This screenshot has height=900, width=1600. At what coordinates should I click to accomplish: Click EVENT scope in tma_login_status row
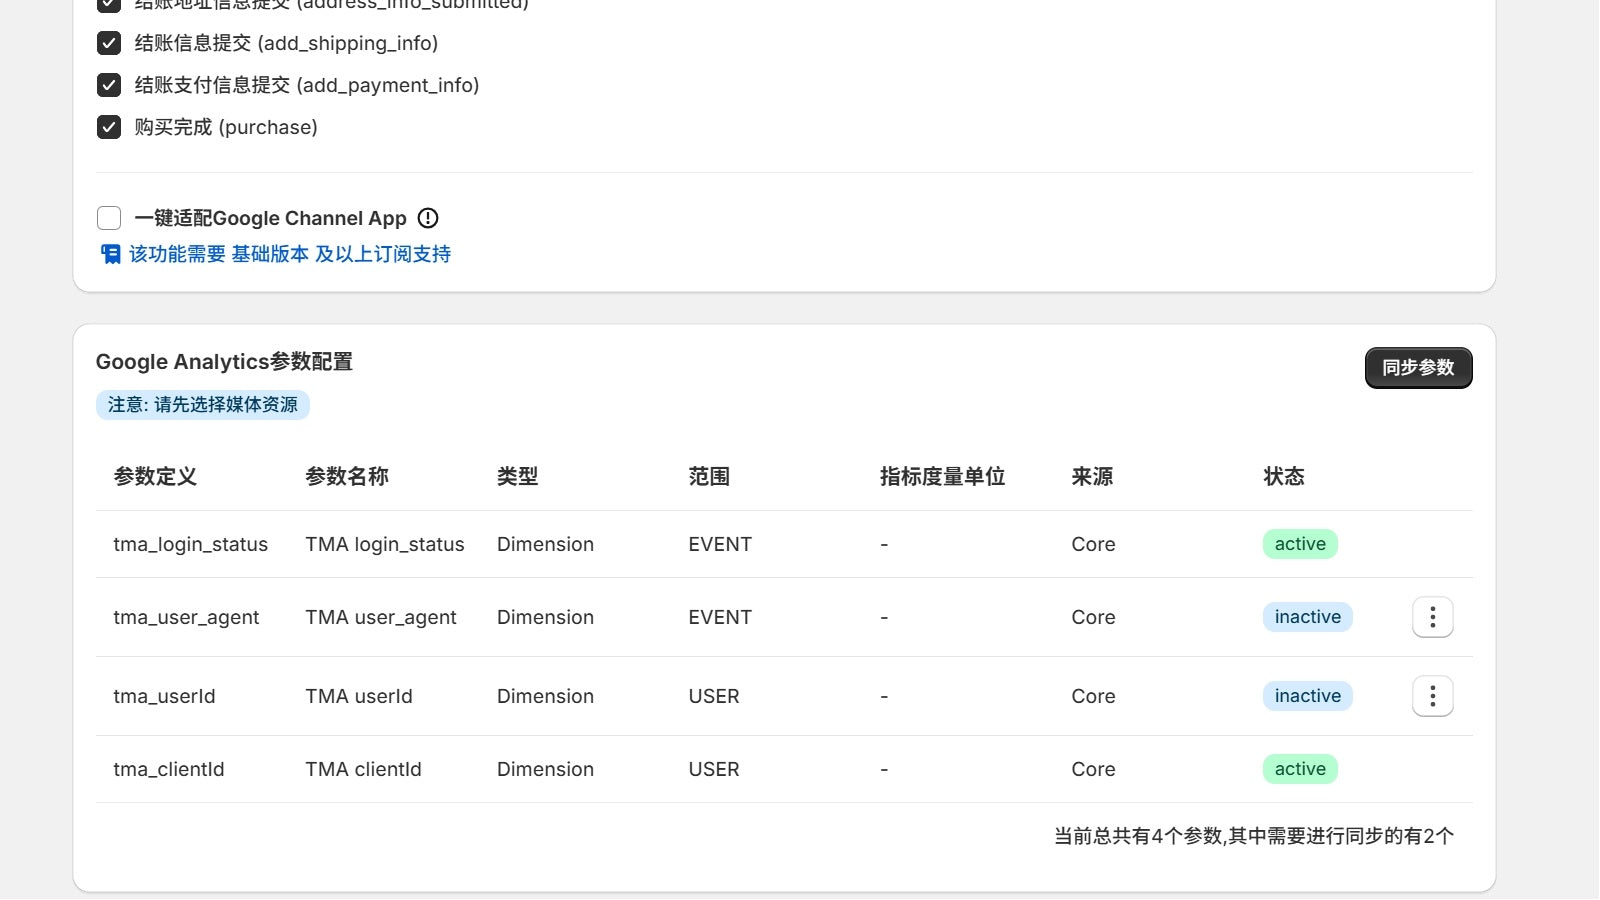coord(720,544)
